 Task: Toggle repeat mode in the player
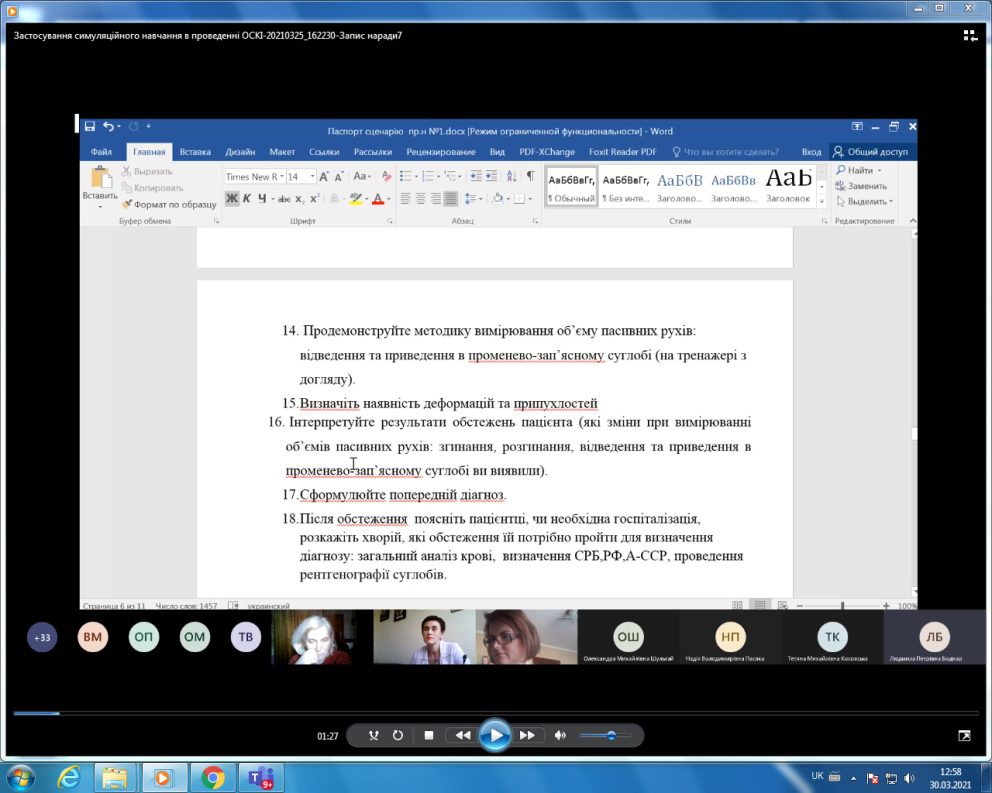click(398, 736)
